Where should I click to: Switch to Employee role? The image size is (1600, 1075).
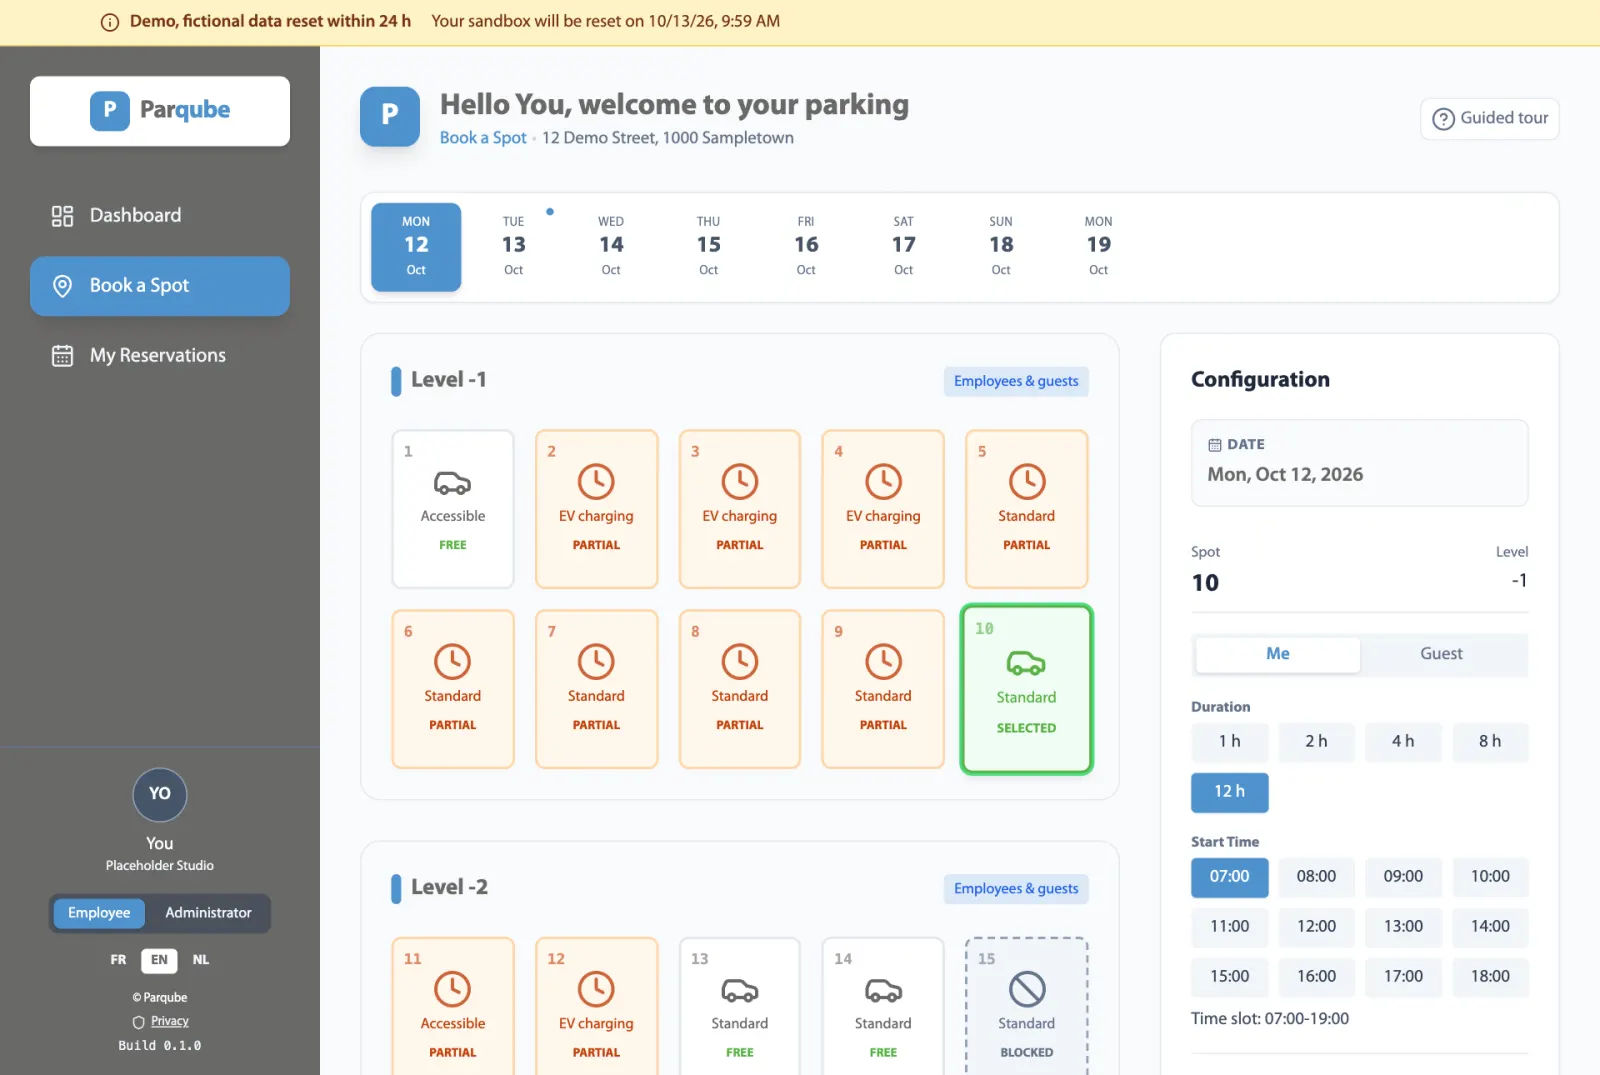point(99,913)
